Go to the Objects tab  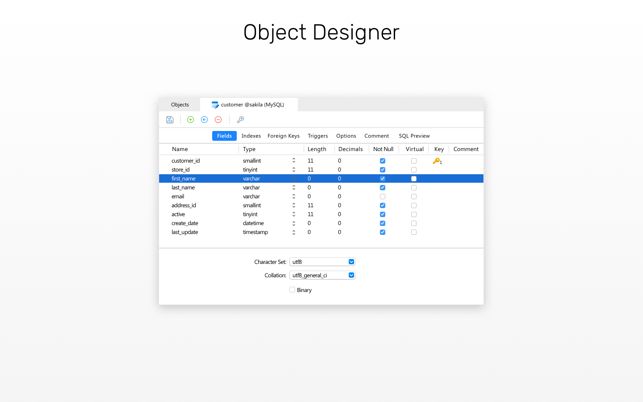pyautogui.click(x=180, y=105)
